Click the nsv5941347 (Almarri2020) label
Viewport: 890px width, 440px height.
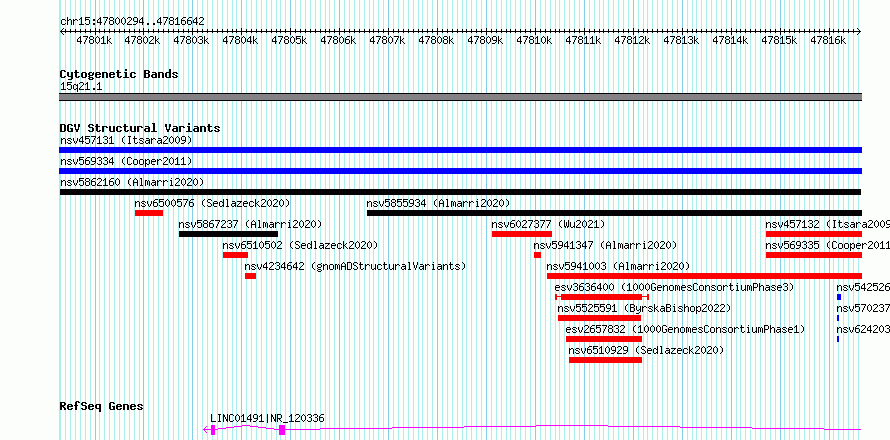pos(605,245)
